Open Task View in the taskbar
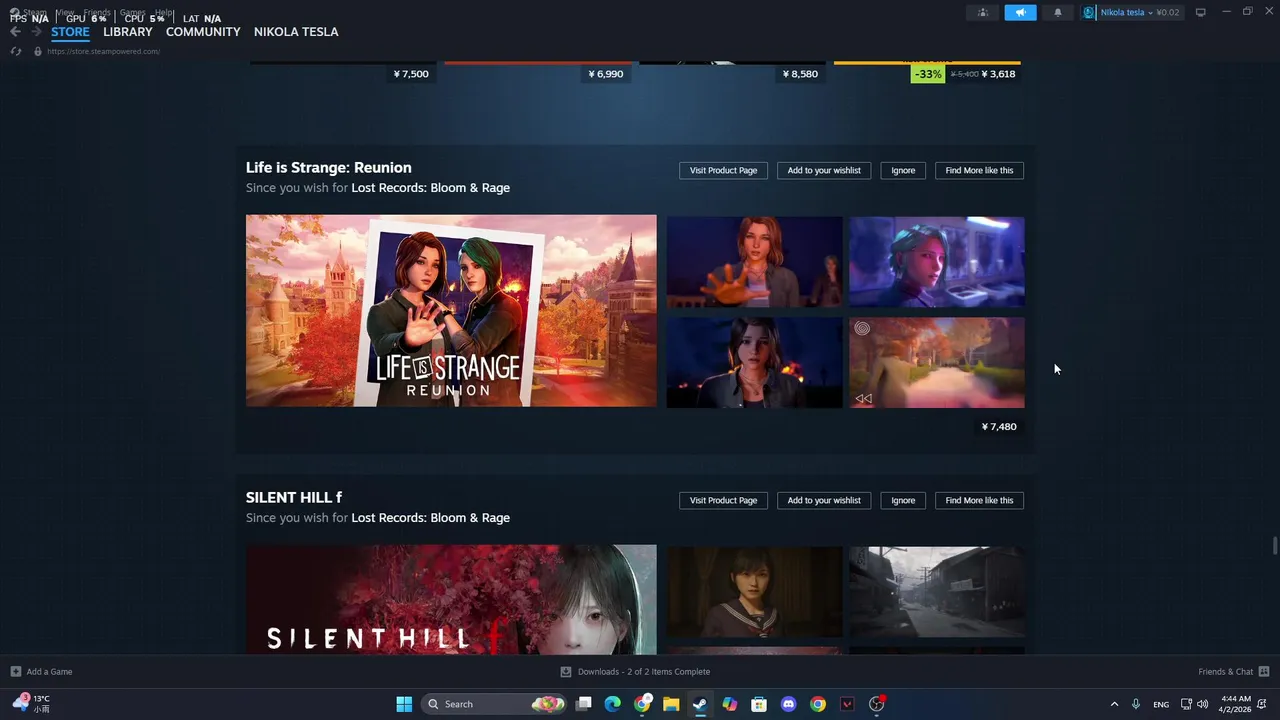This screenshot has height=720, width=1280. coord(584,704)
